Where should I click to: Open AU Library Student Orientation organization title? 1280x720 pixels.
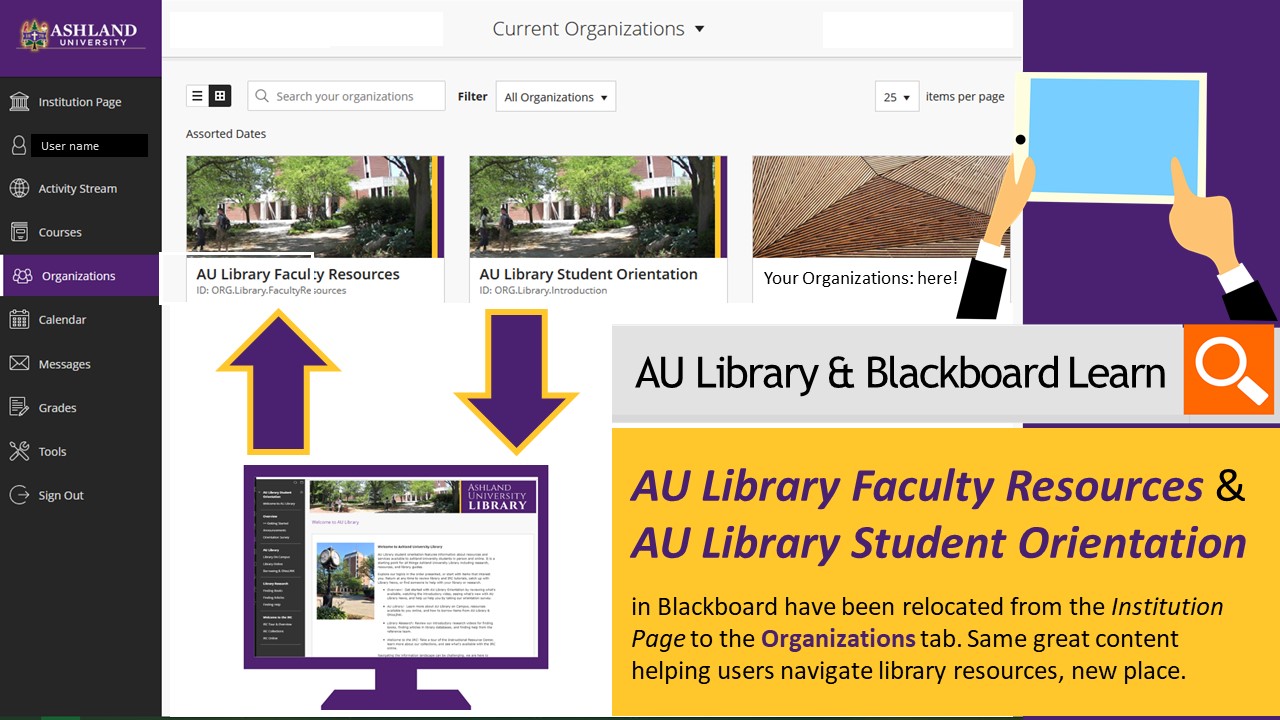coord(588,274)
